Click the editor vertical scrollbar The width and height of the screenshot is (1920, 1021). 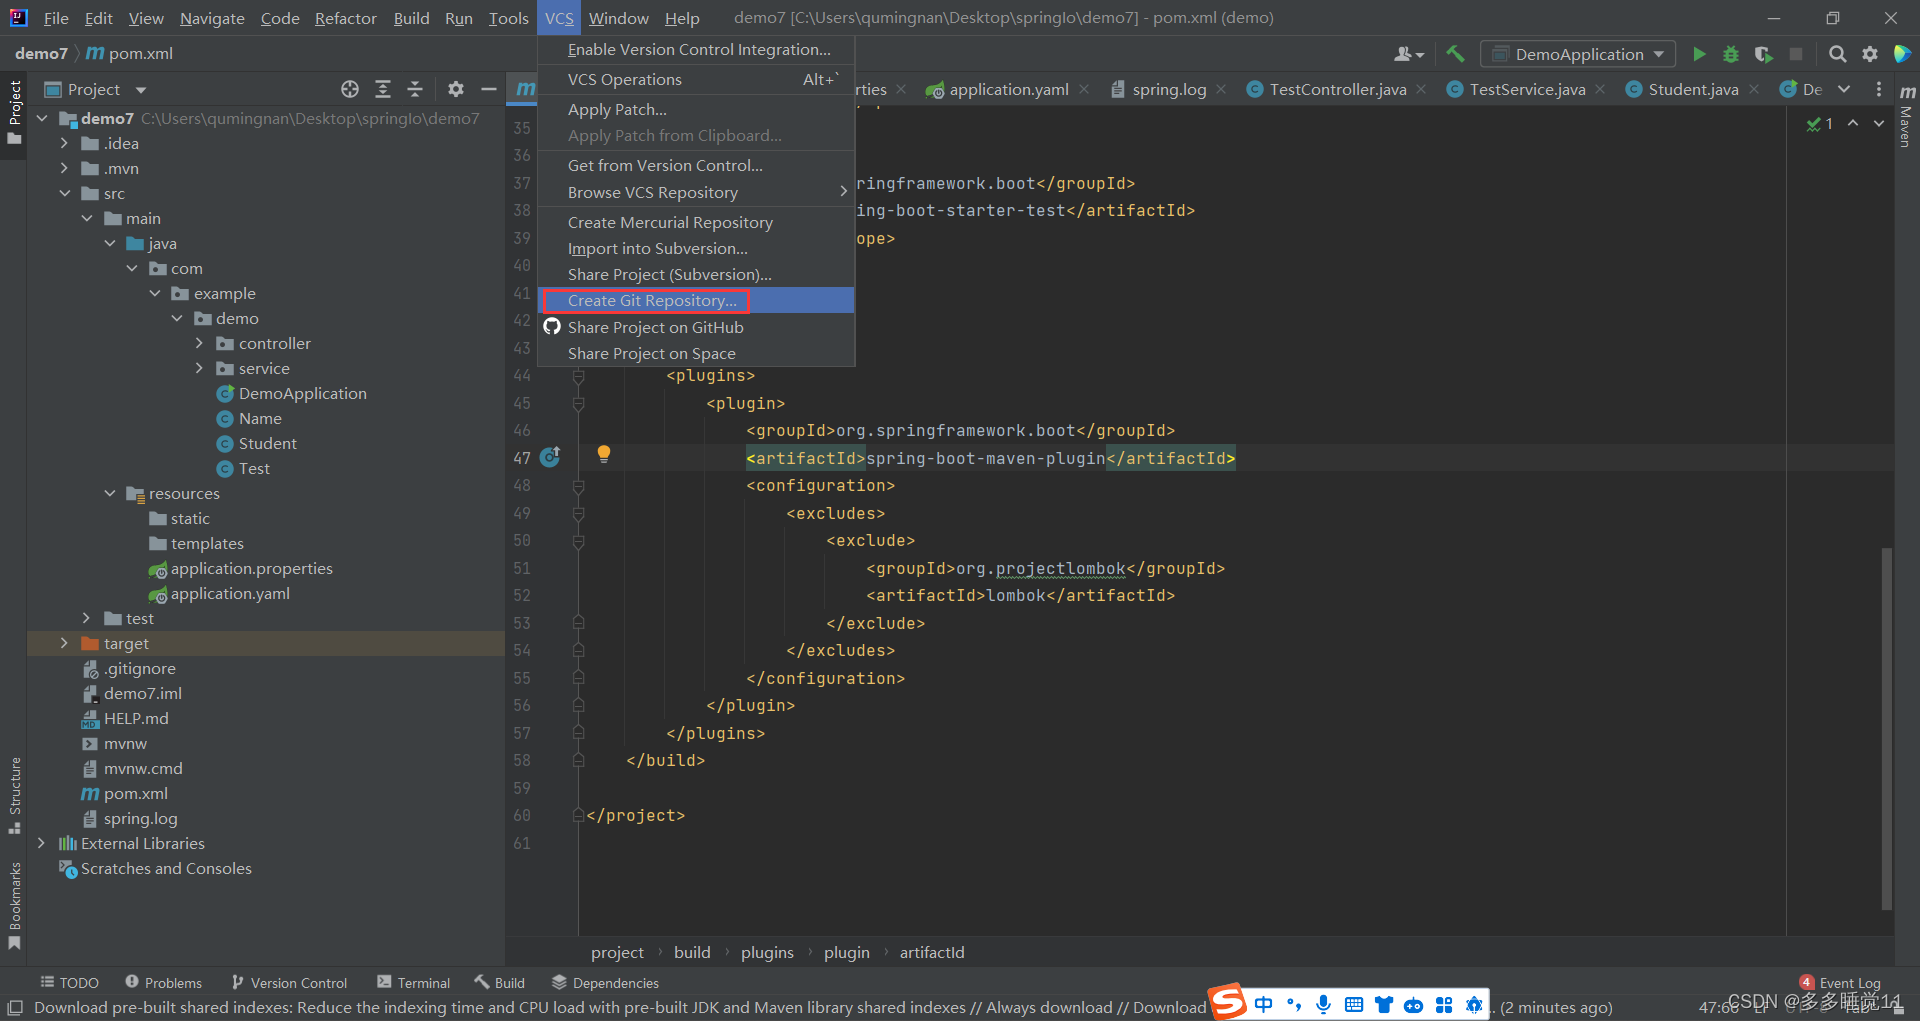1886,728
